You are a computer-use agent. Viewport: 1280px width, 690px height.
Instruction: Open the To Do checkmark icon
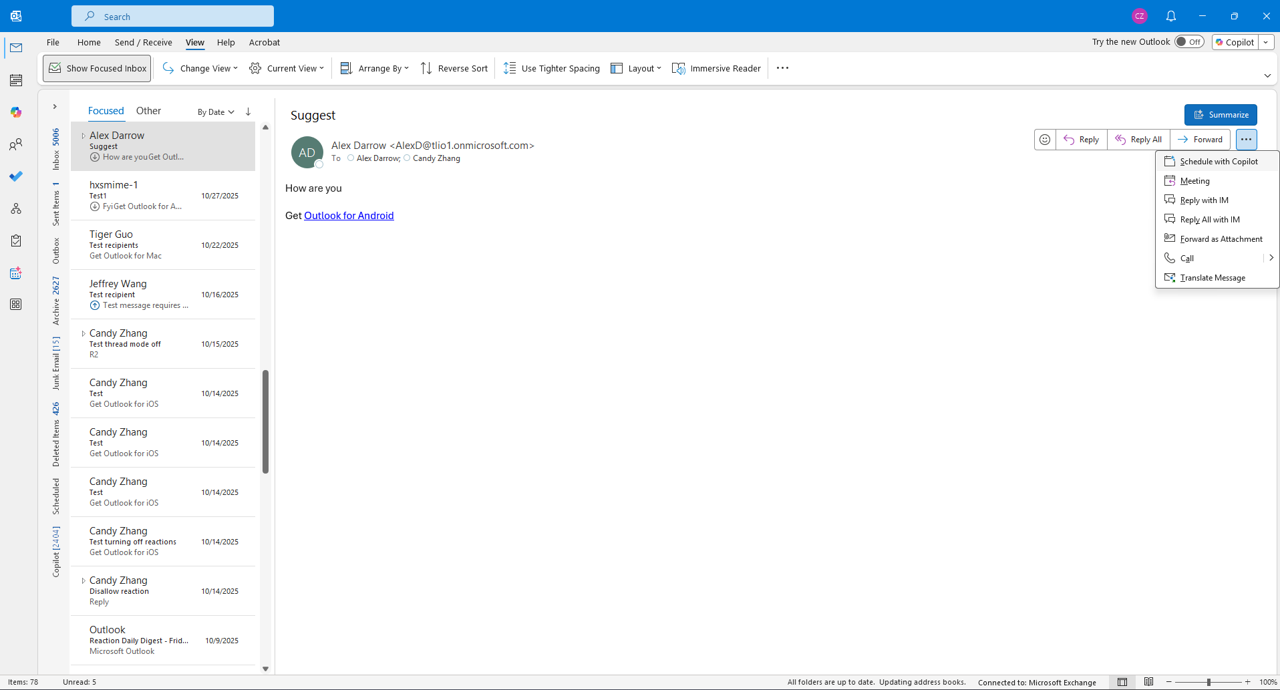(x=16, y=177)
